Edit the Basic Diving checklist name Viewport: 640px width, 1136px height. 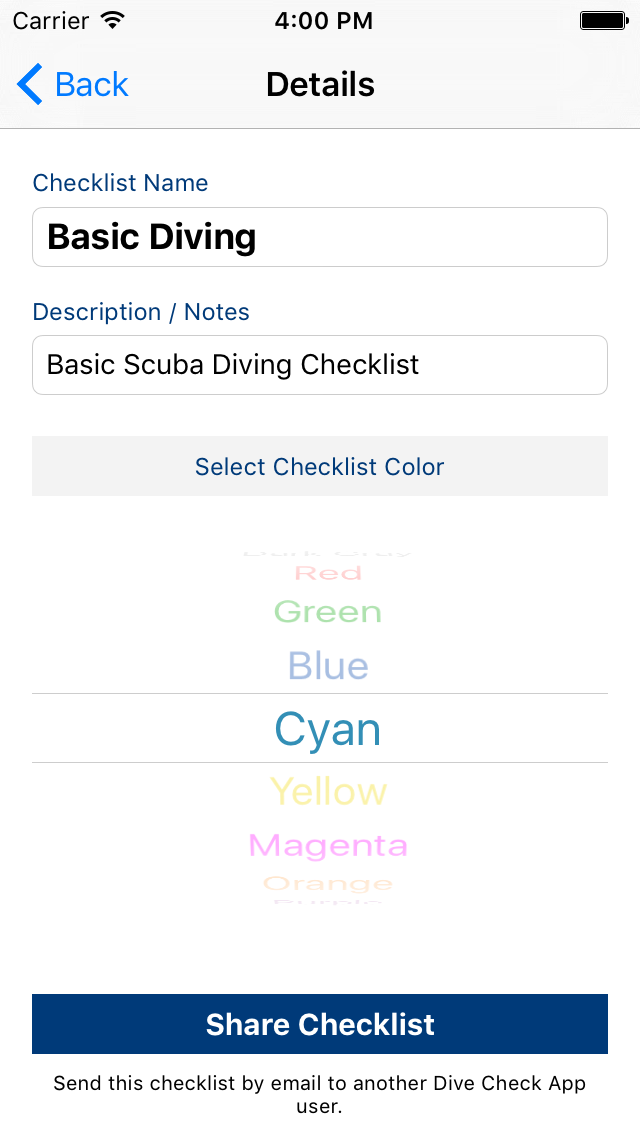(320, 237)
